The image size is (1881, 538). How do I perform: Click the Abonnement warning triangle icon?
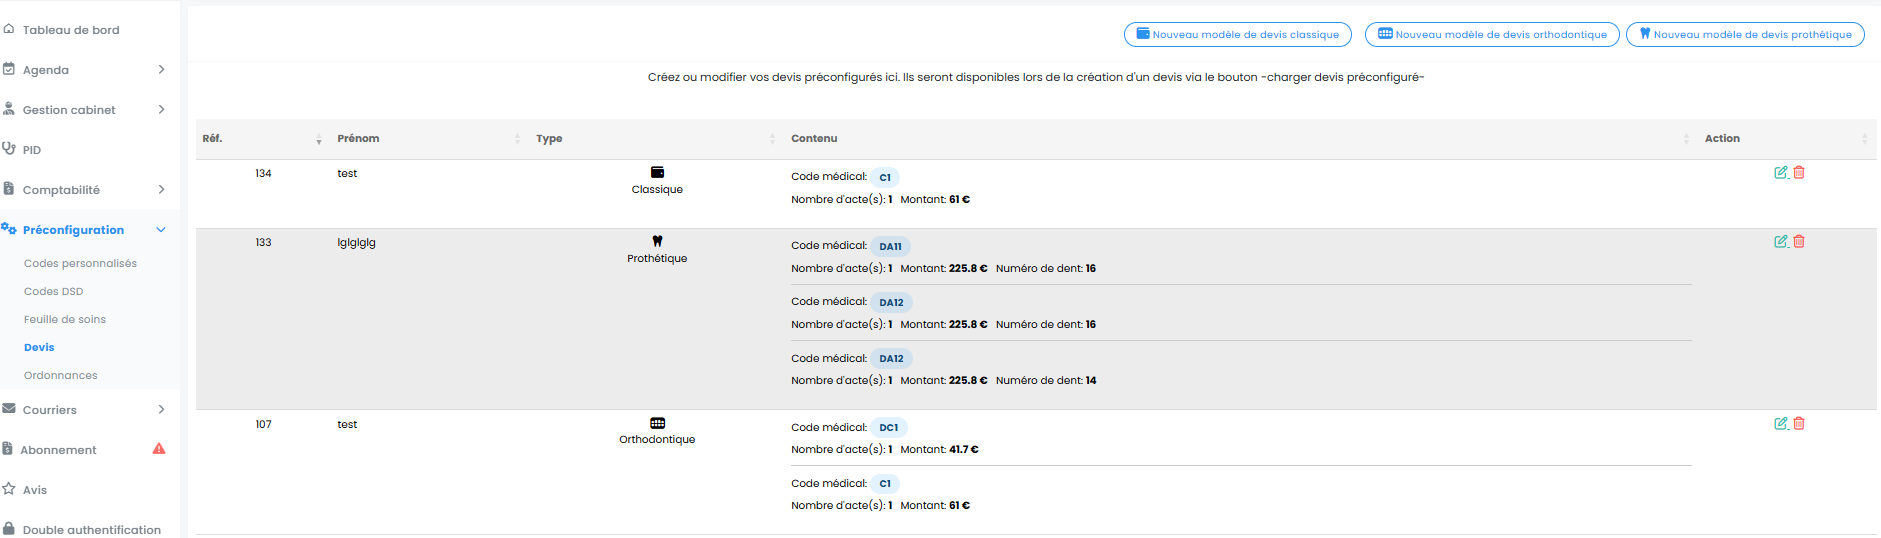(159, 449)
